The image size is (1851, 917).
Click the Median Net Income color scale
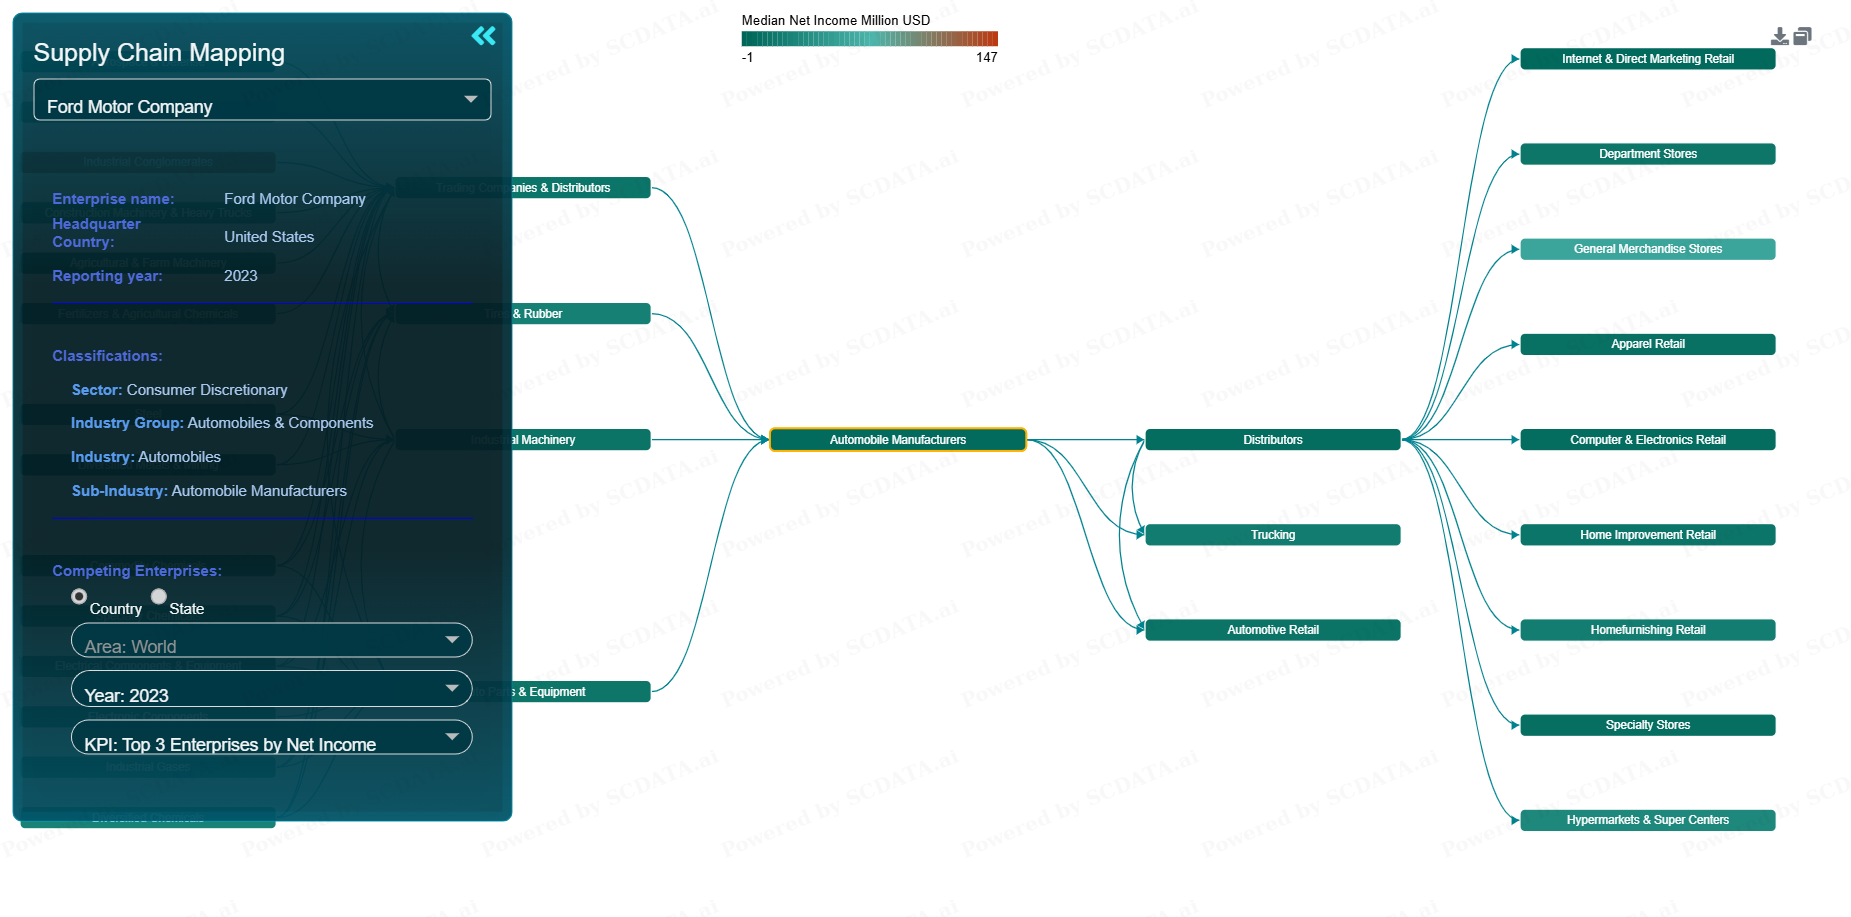[x=870, y=39]
